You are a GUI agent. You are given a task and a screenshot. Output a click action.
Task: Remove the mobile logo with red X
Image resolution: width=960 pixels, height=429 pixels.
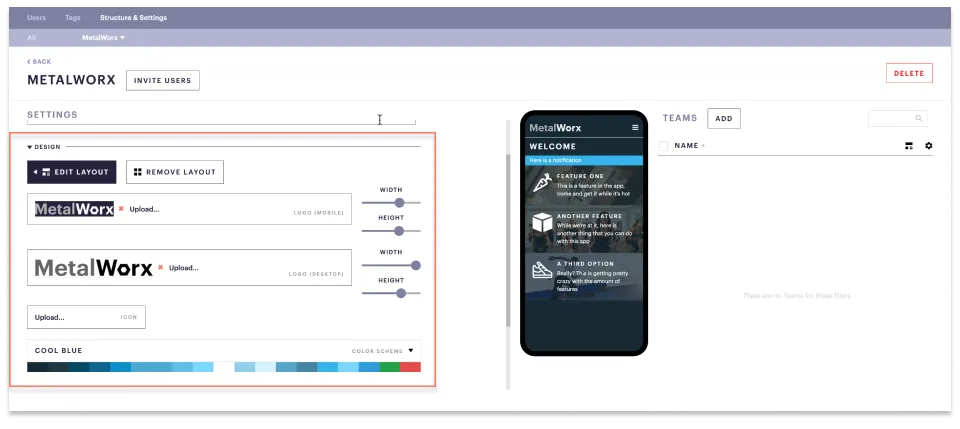pos(121,209)
